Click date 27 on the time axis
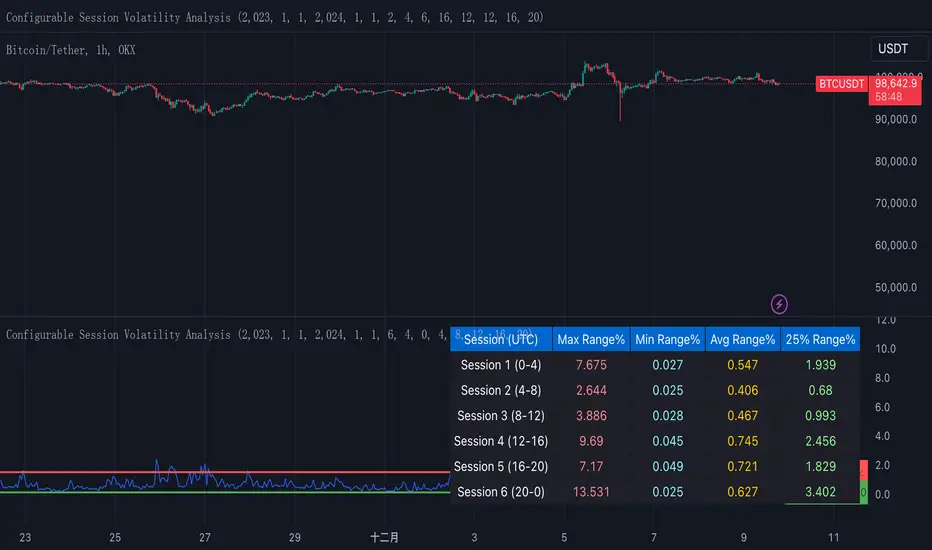Viewport: 932px width, 550px height. [204, 538]
